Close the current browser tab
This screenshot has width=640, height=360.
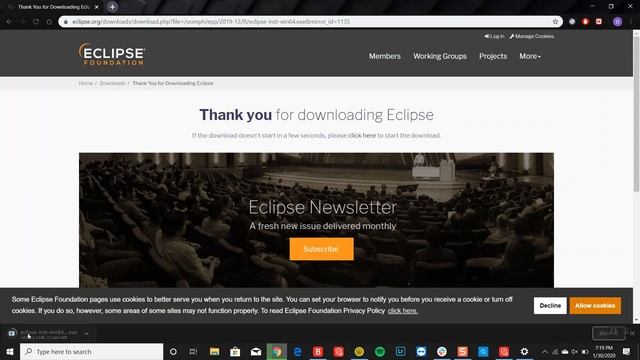(x=96, y=7)
